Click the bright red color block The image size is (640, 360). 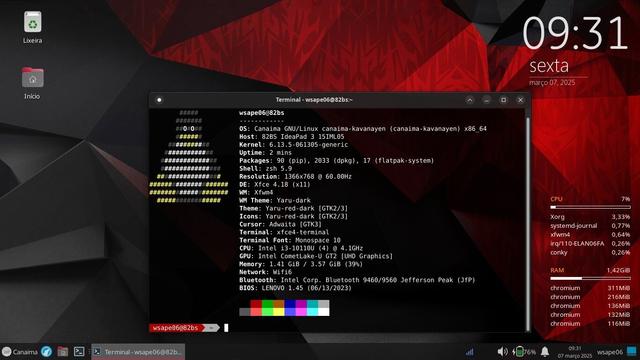256,312
